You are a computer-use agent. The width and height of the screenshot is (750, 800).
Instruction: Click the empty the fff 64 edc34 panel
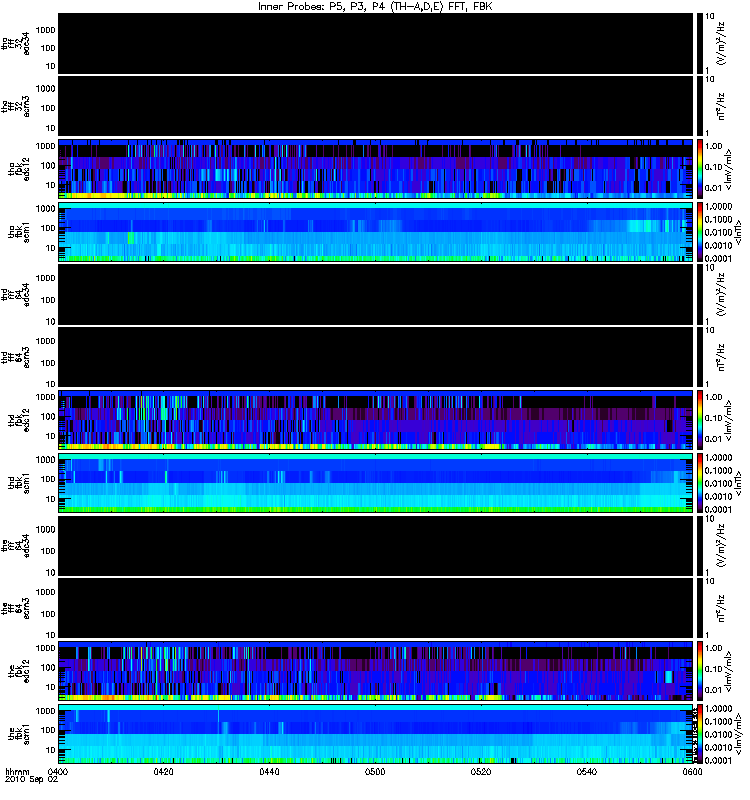[x=376, y=546]
